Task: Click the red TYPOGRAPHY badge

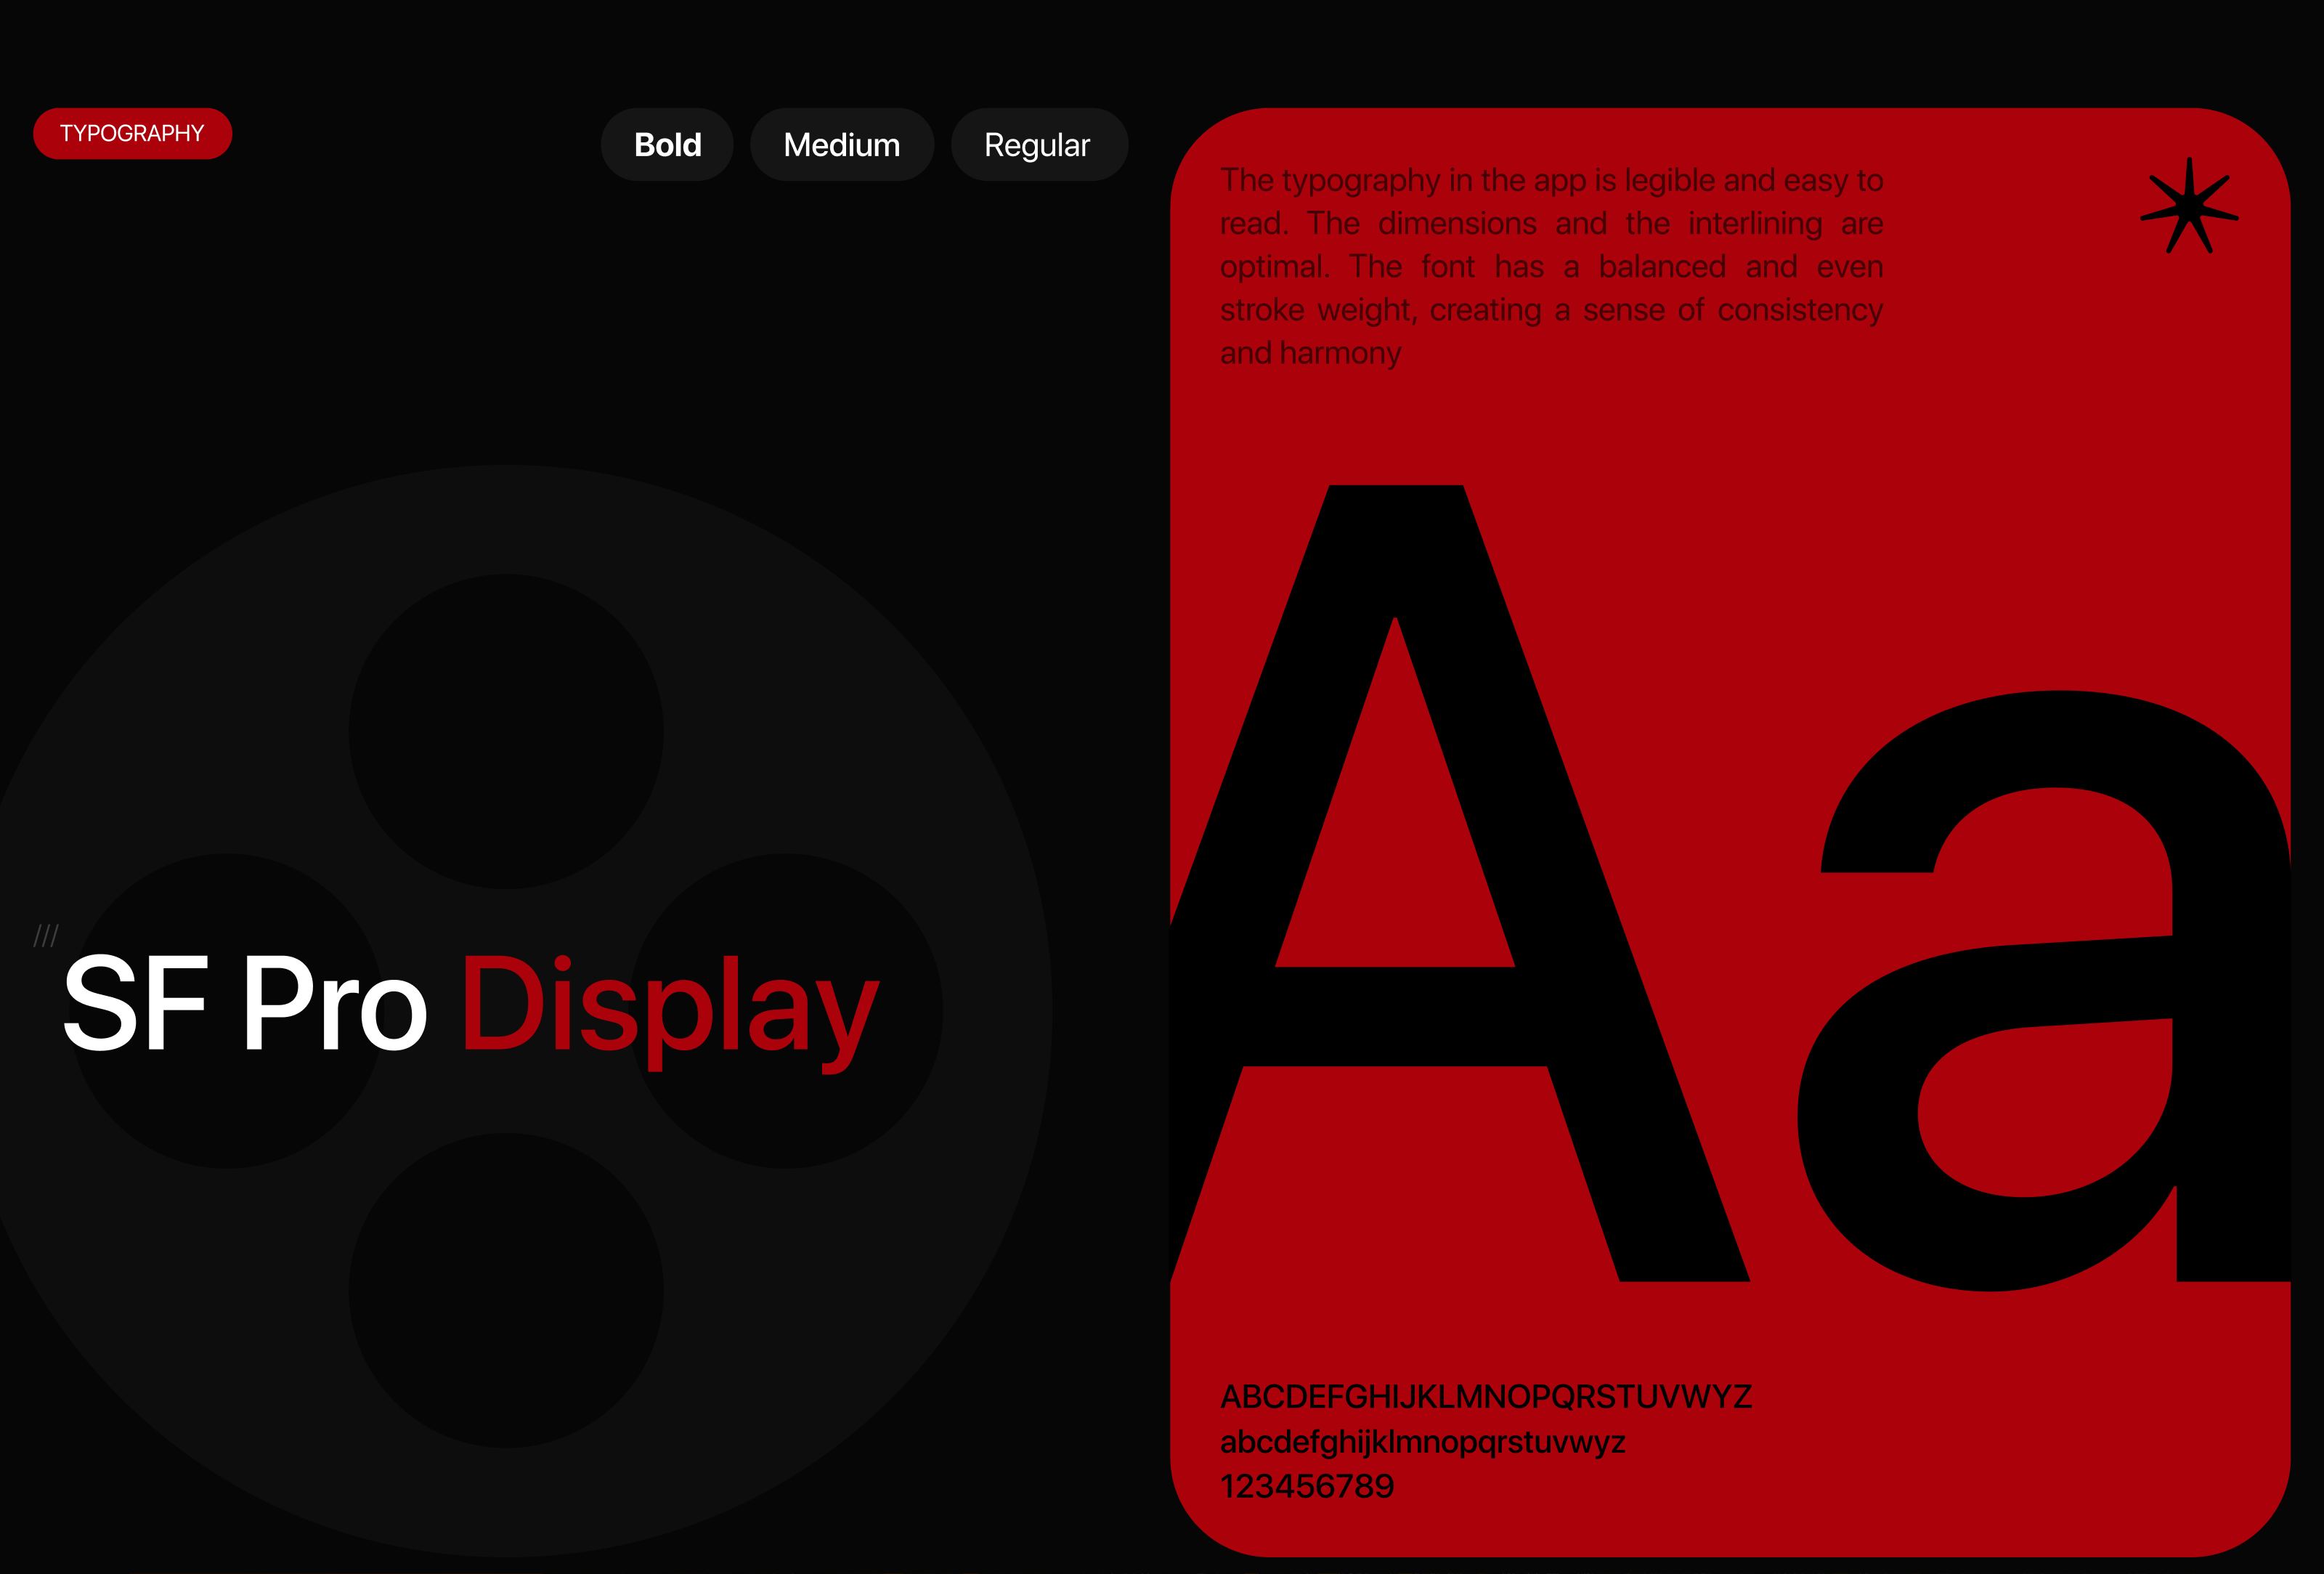Action: pos(132,134)
